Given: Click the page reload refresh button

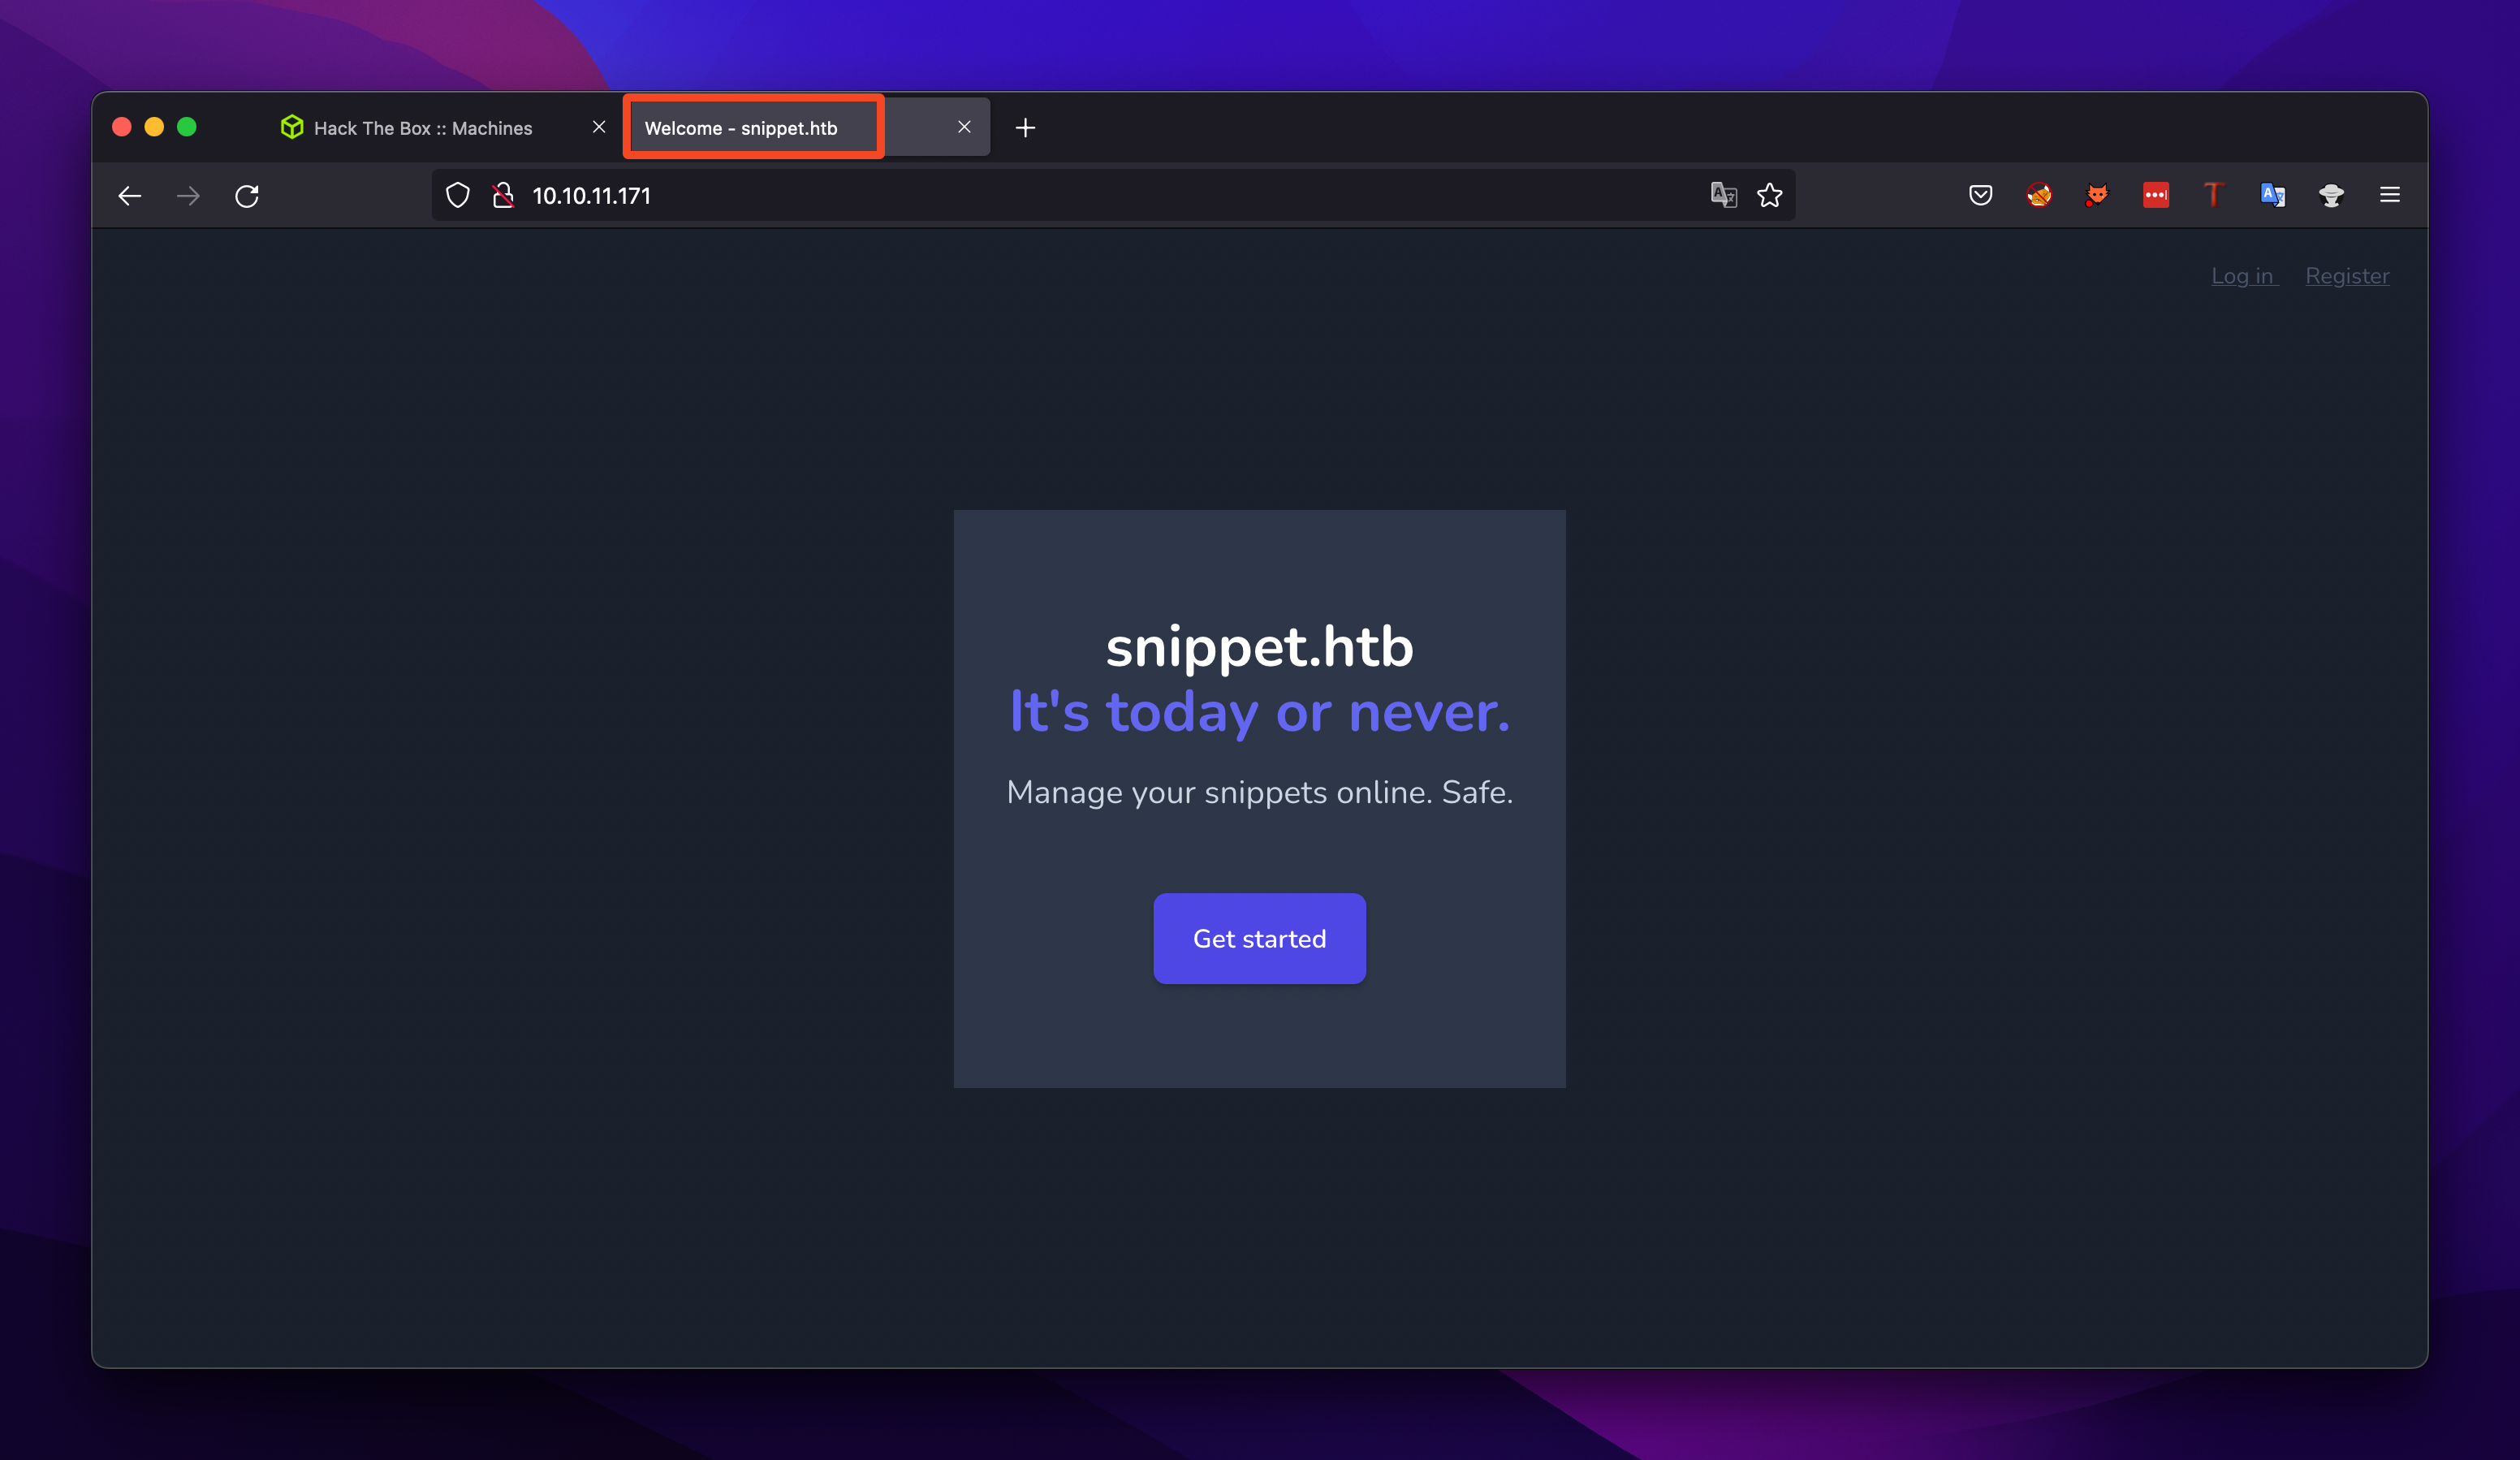Looking at the screenshot, I should coord(250,193).
